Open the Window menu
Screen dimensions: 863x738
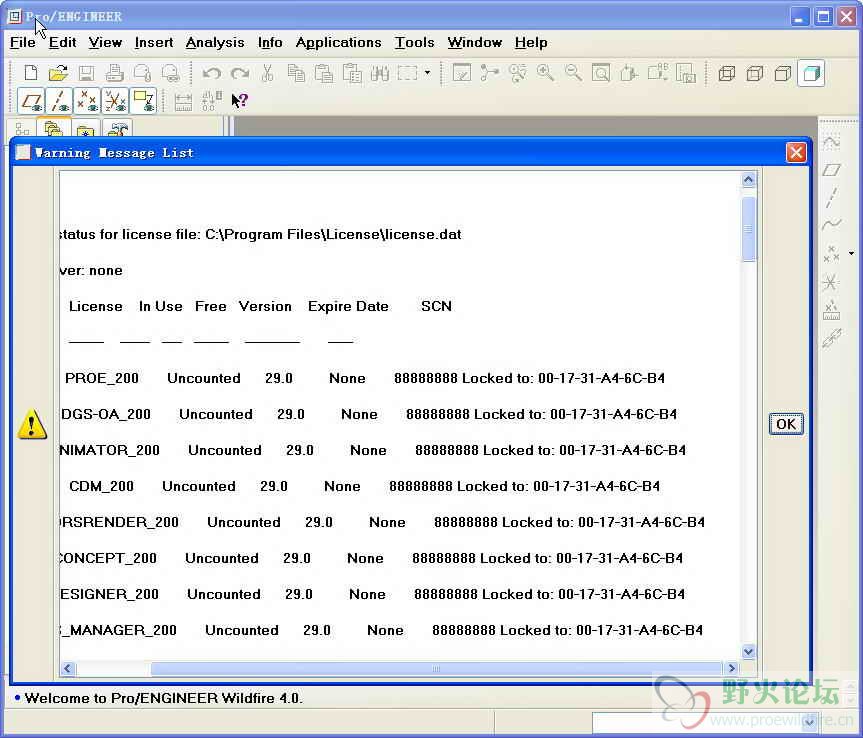click(474, 42)
